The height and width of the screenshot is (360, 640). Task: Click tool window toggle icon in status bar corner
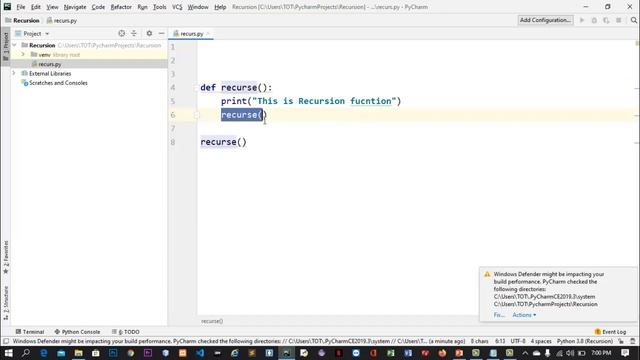click(6, 341)
